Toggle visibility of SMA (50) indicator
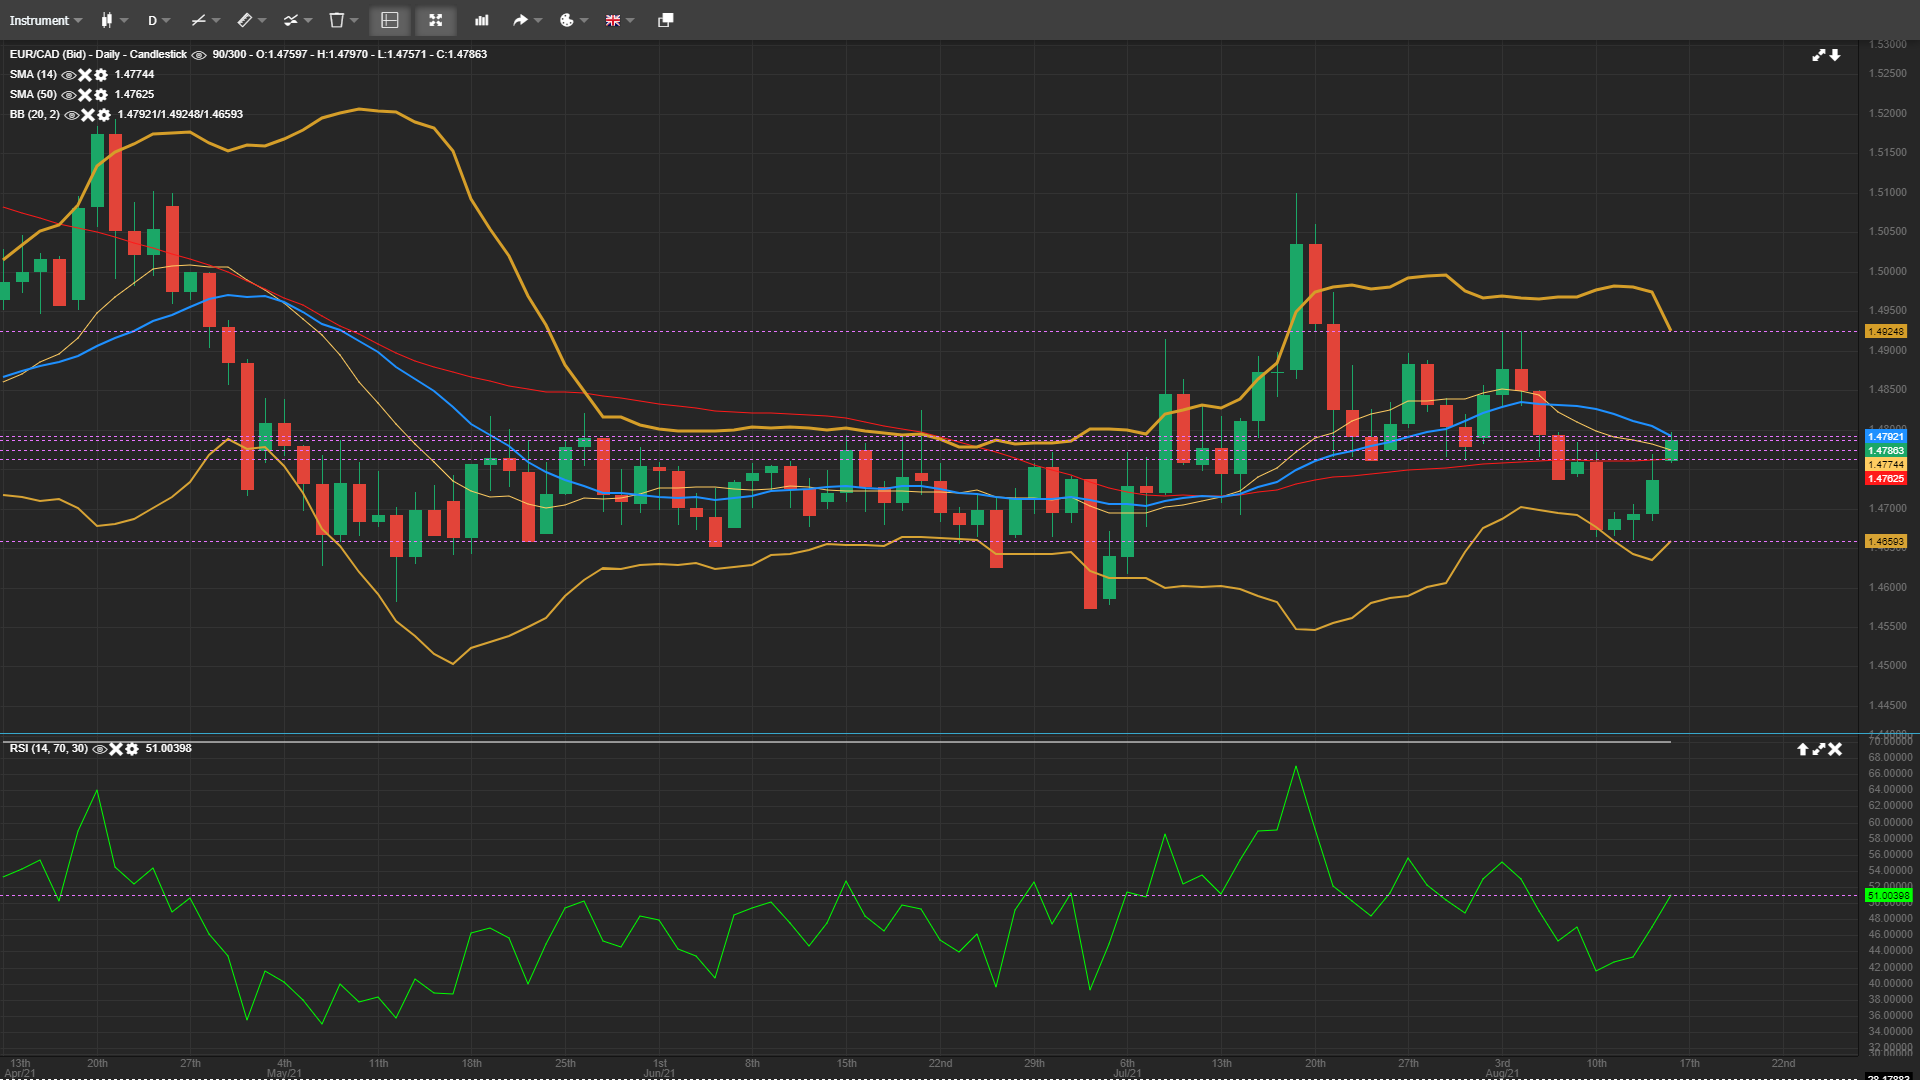The height and width of the screenshot is (1080, 1920). coord(69,95)
